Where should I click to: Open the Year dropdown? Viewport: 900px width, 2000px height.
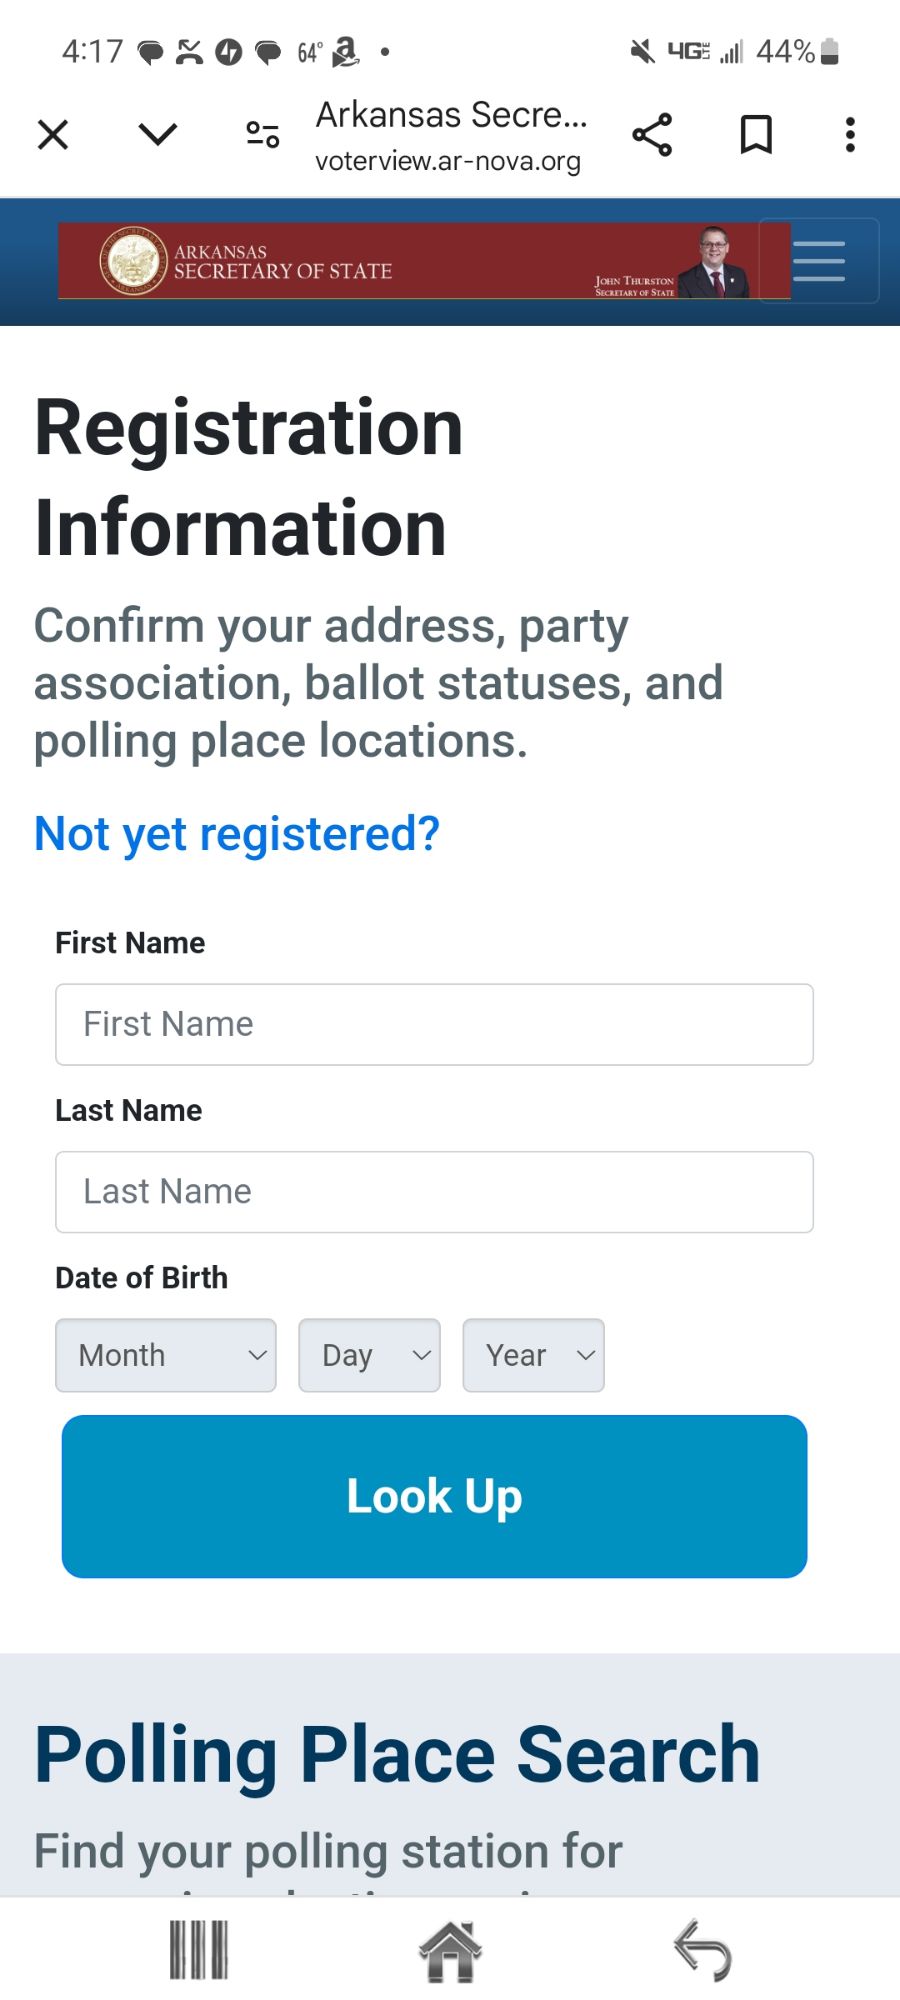tap(533, 1355)
